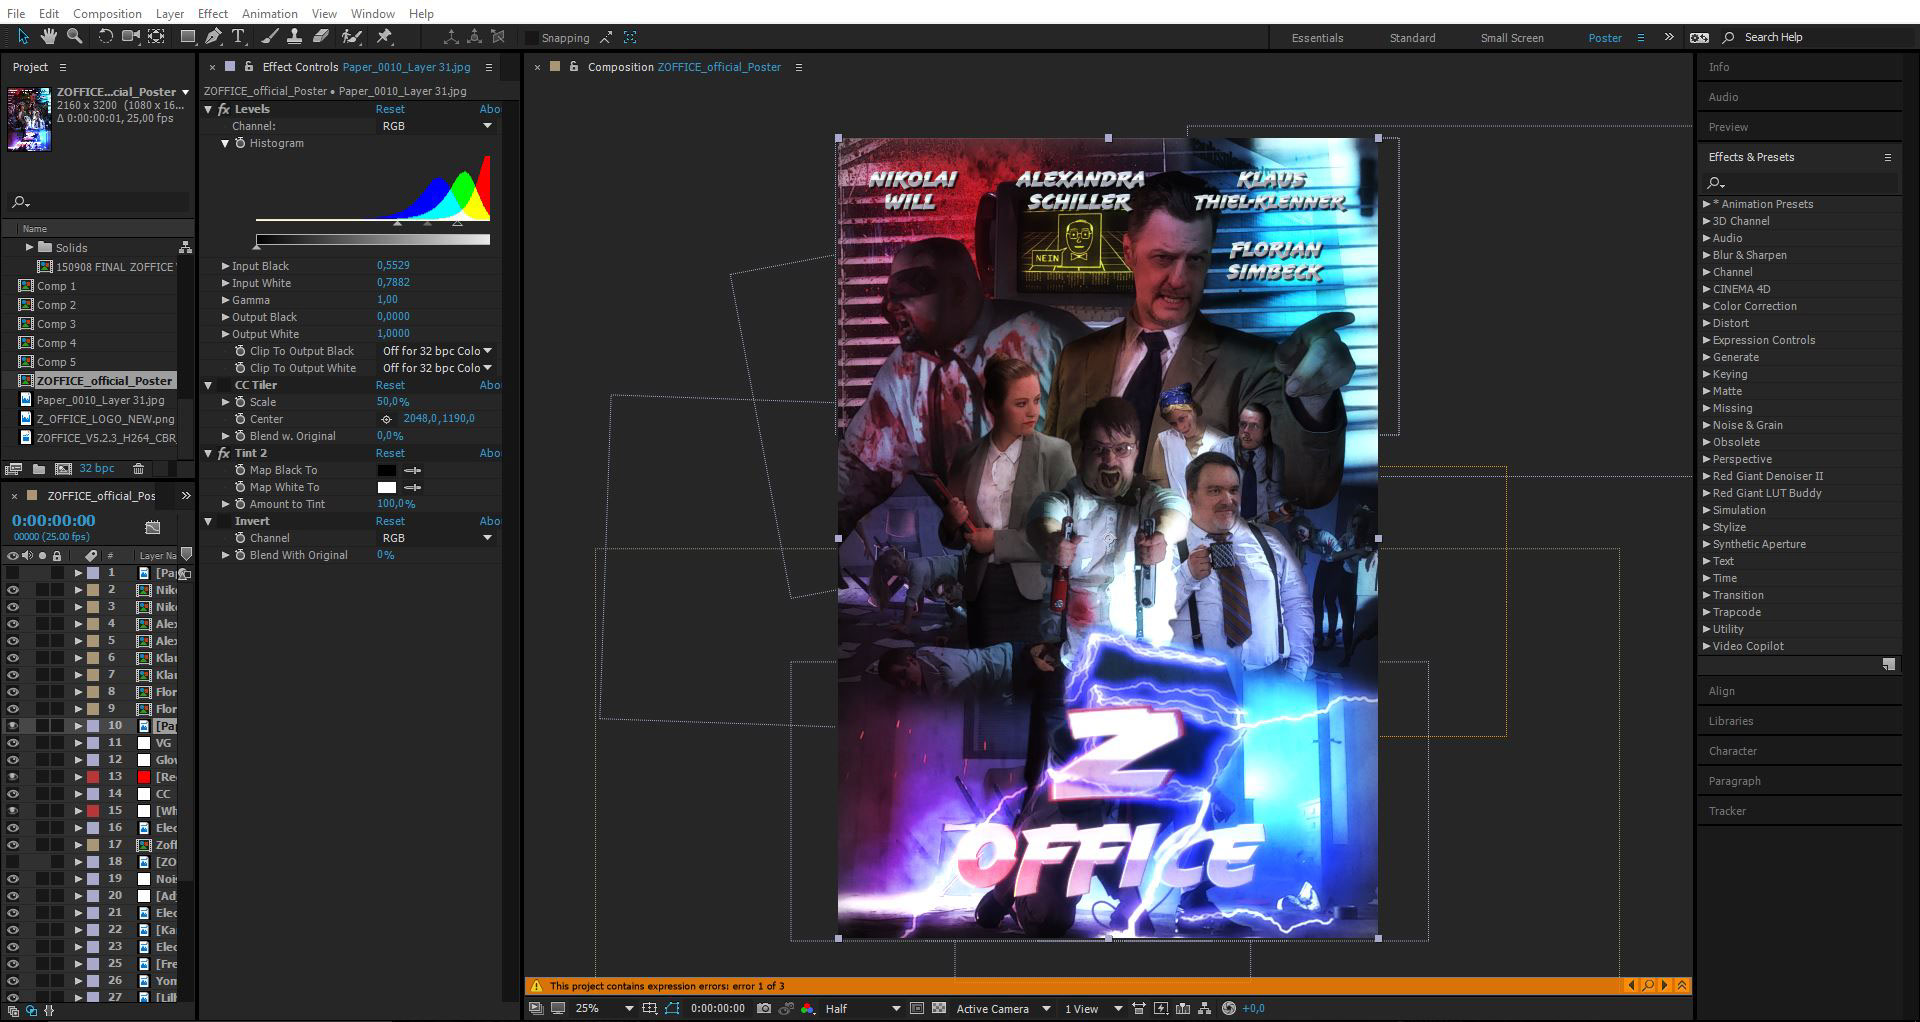Expand the Solids folder in Project panel

click(29, 247)
